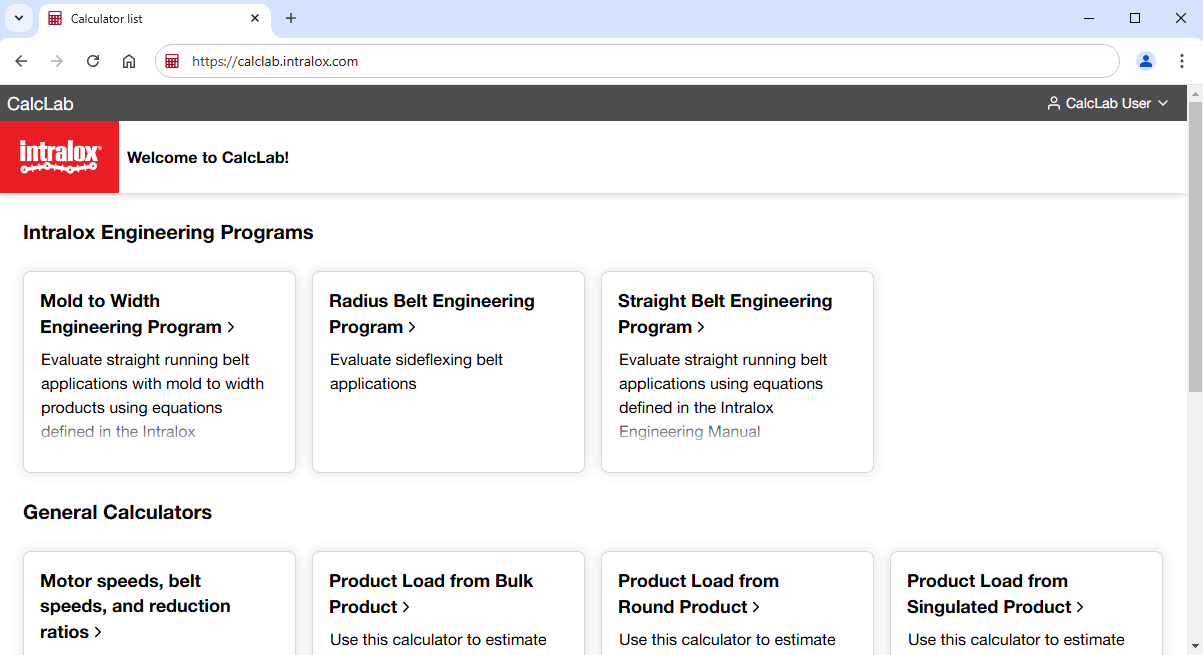Expand the browser tab search chevron

click(18, 18)
